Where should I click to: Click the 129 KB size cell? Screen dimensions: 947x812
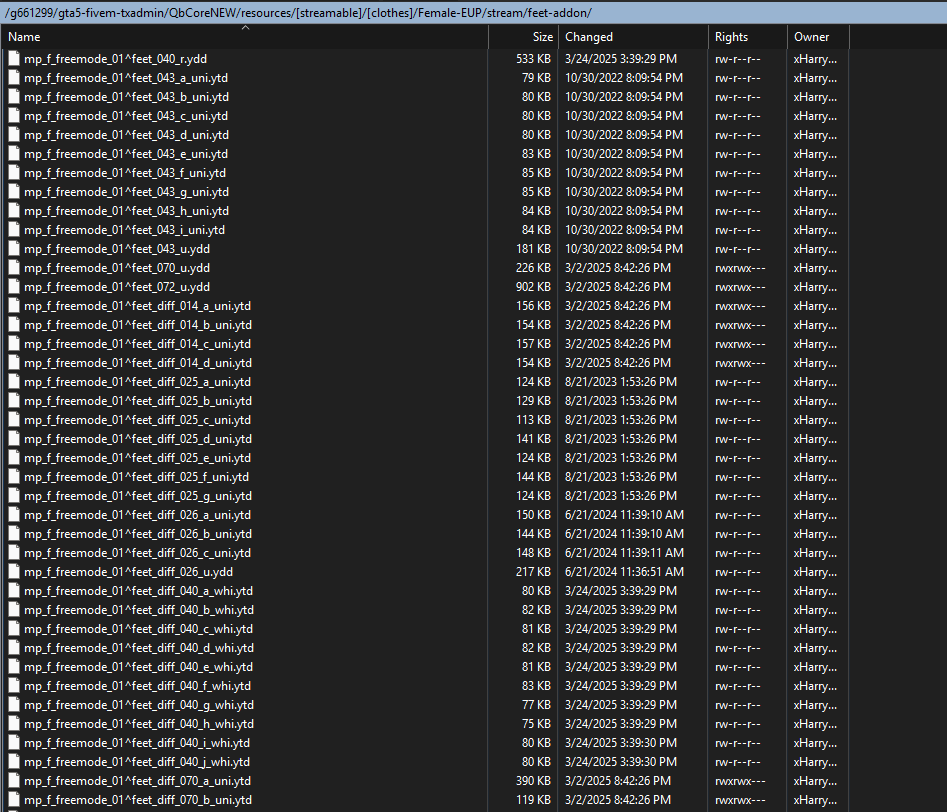pos(534,401)
